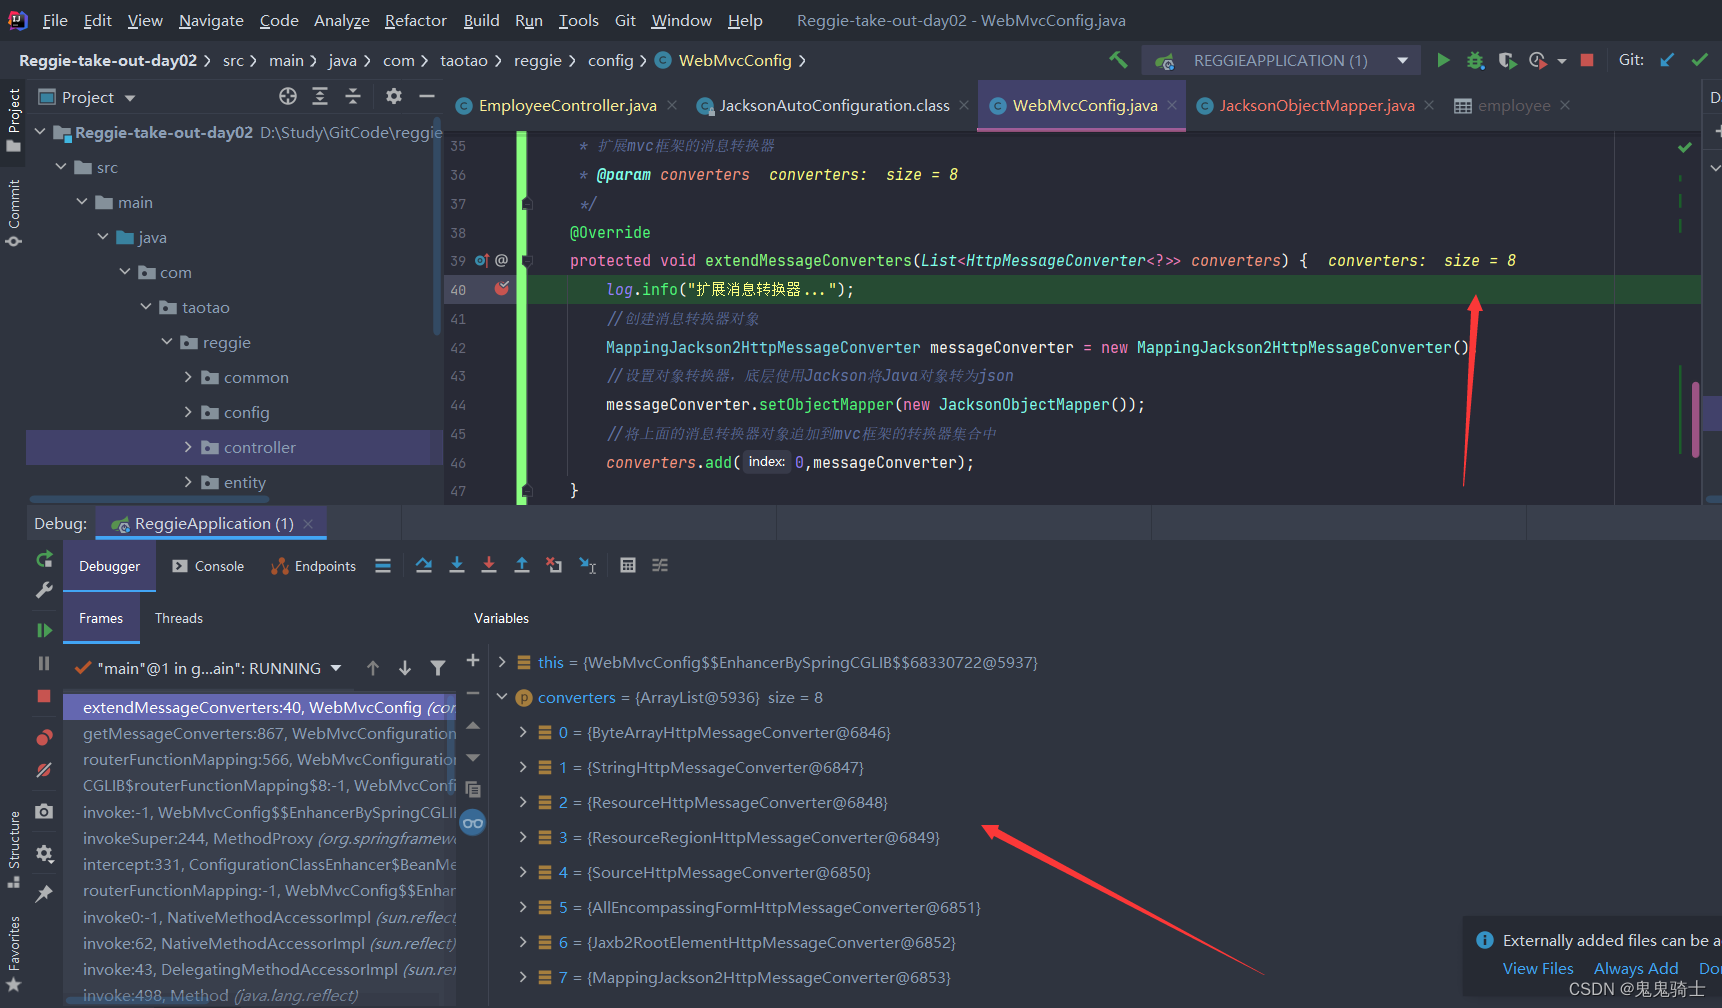Click the editor vertical scrollbar thumb

coord(1696,420)
